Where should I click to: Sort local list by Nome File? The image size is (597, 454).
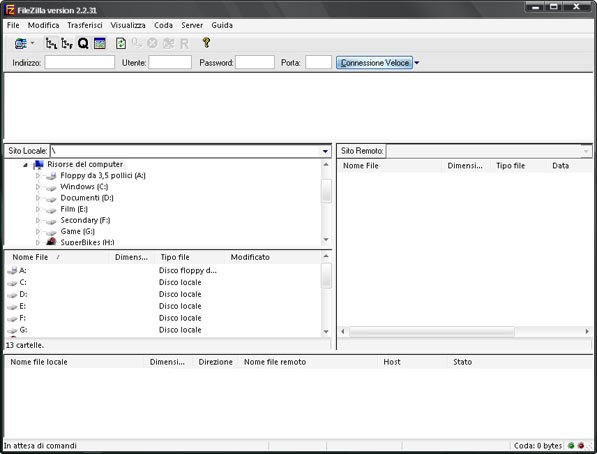pos(58,257)
